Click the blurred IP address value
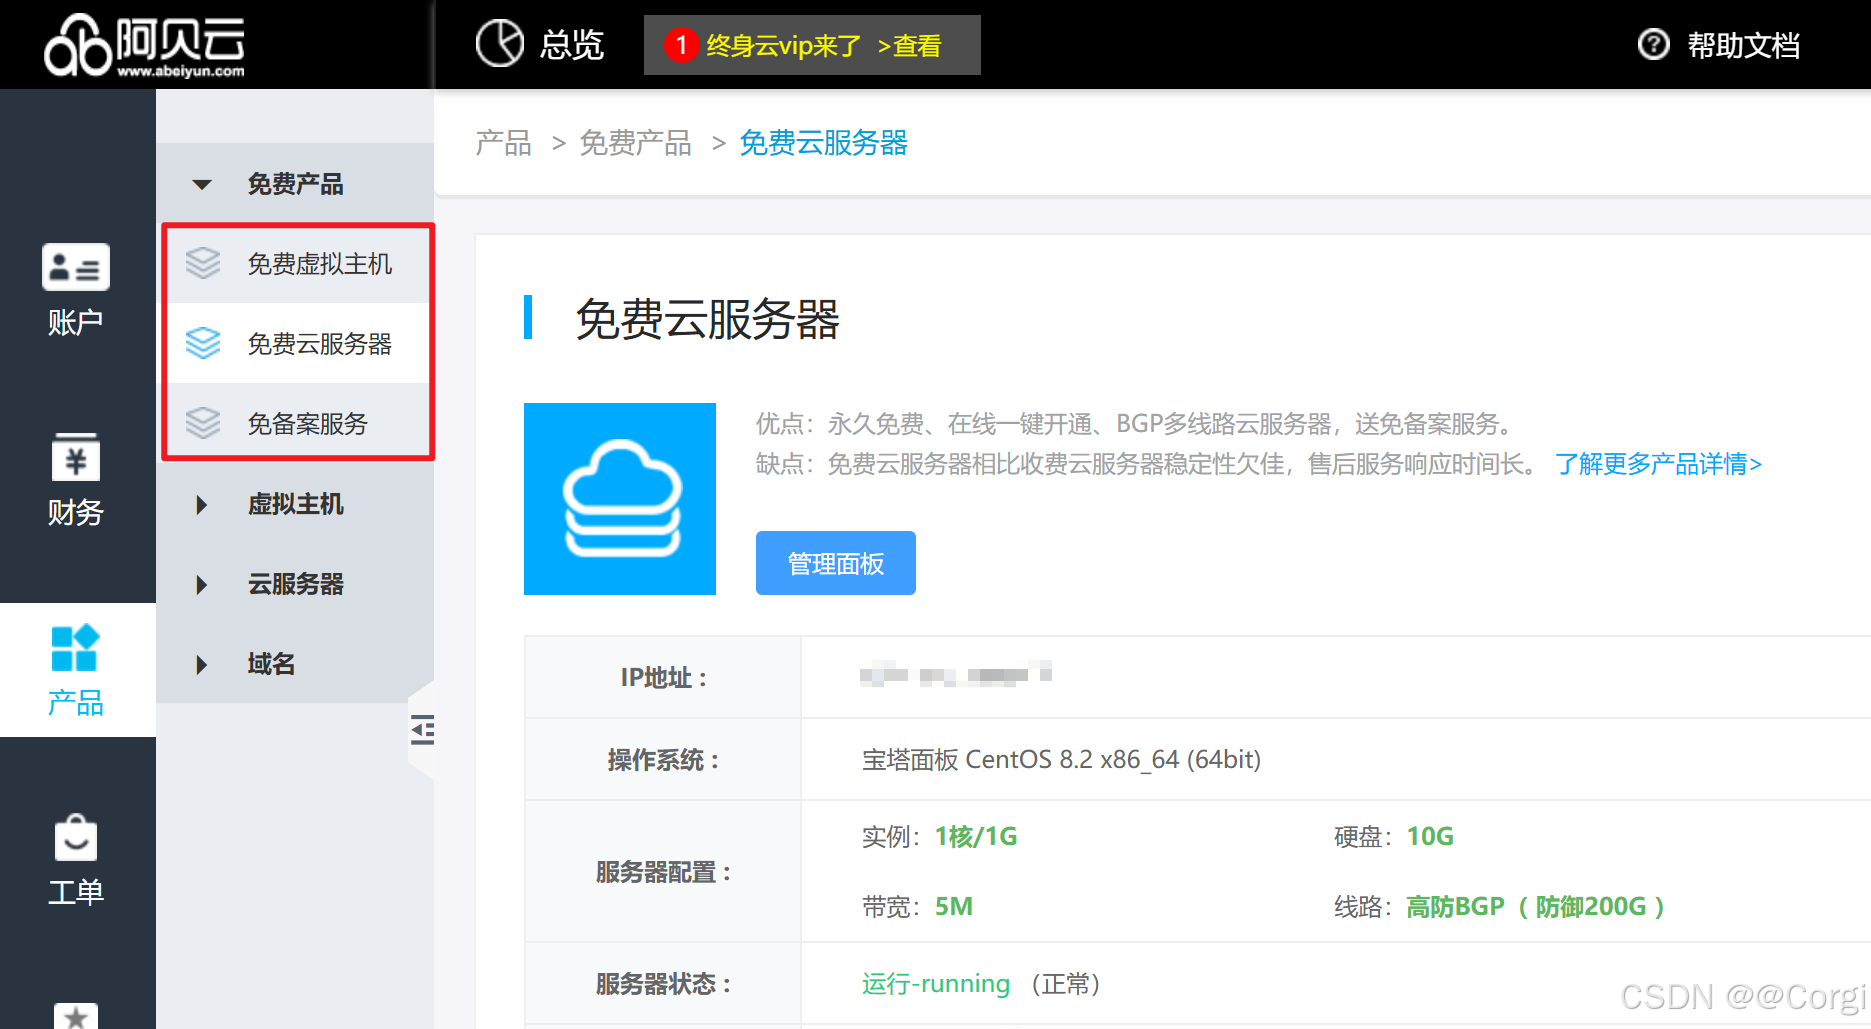1871x1029 pixels. pos(956,675)
